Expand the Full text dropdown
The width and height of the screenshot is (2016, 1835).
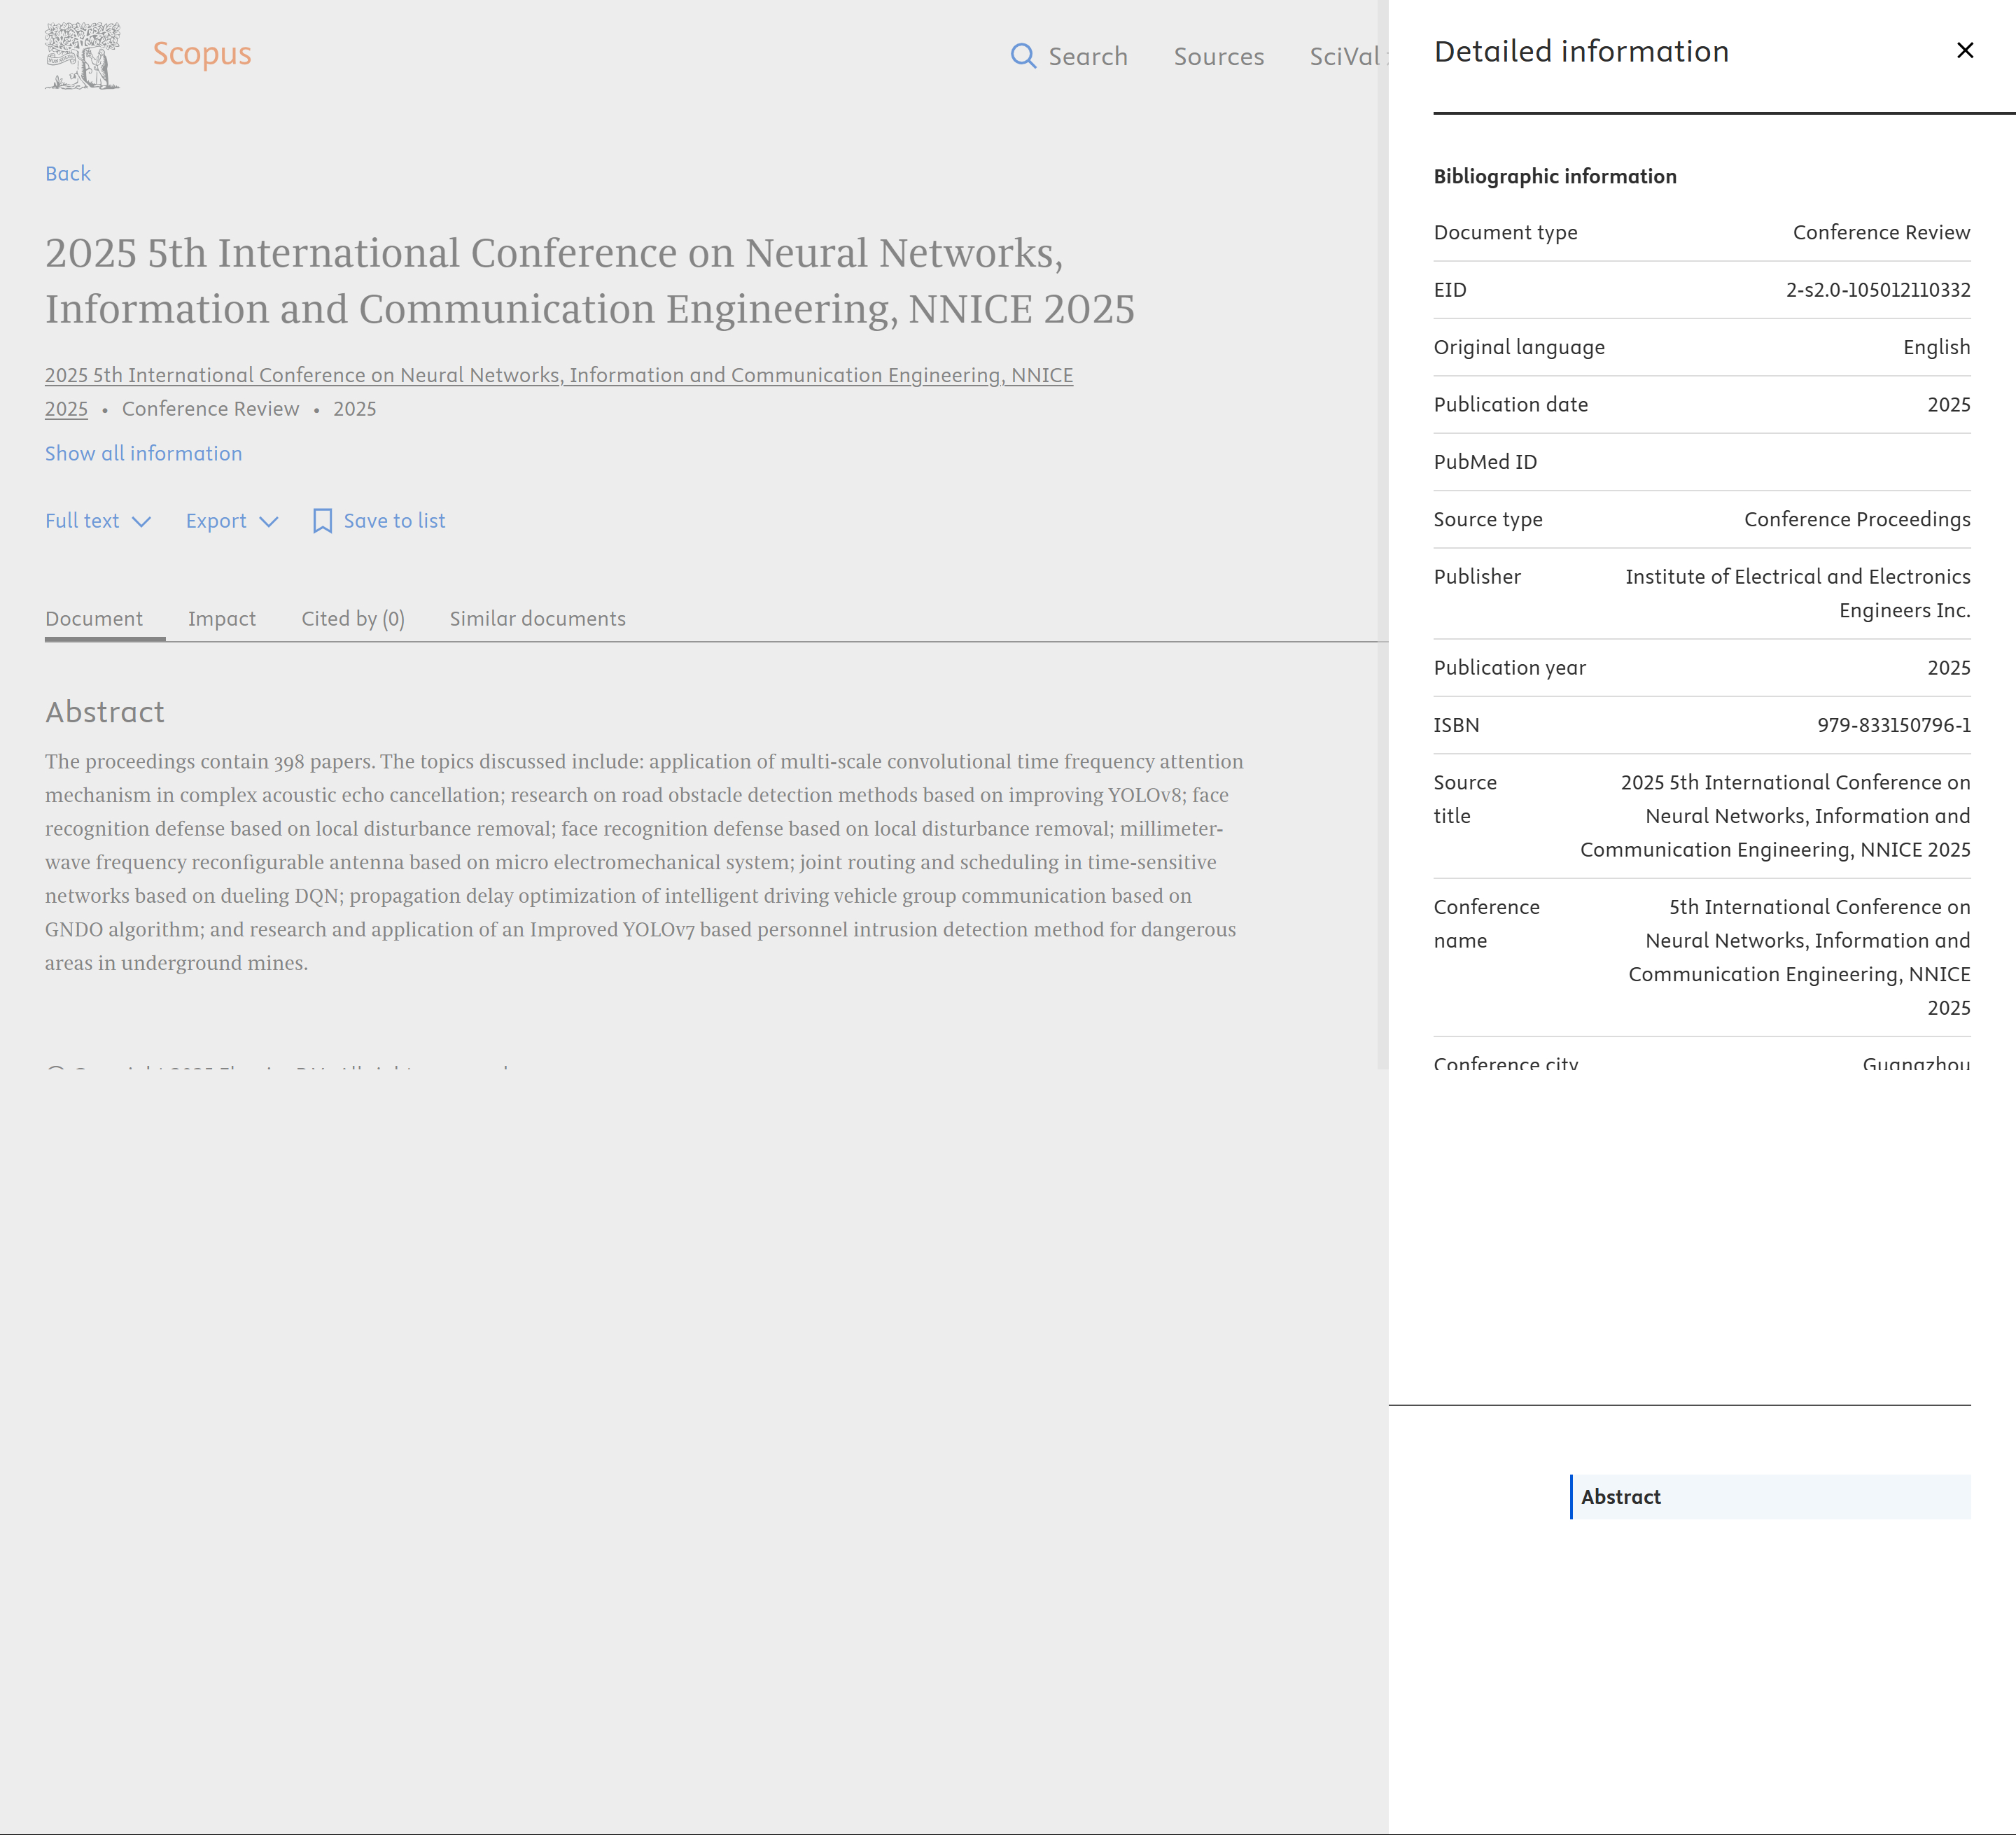(98, 521)
